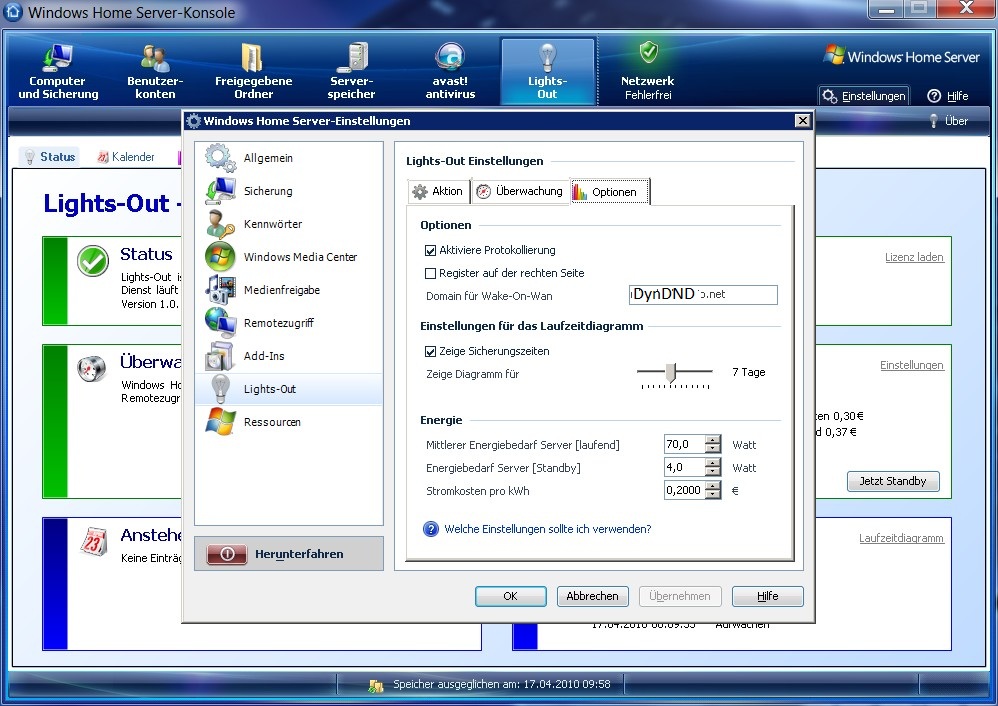
Task: Open Hilfe in the console header
Action: click(948, 96)
